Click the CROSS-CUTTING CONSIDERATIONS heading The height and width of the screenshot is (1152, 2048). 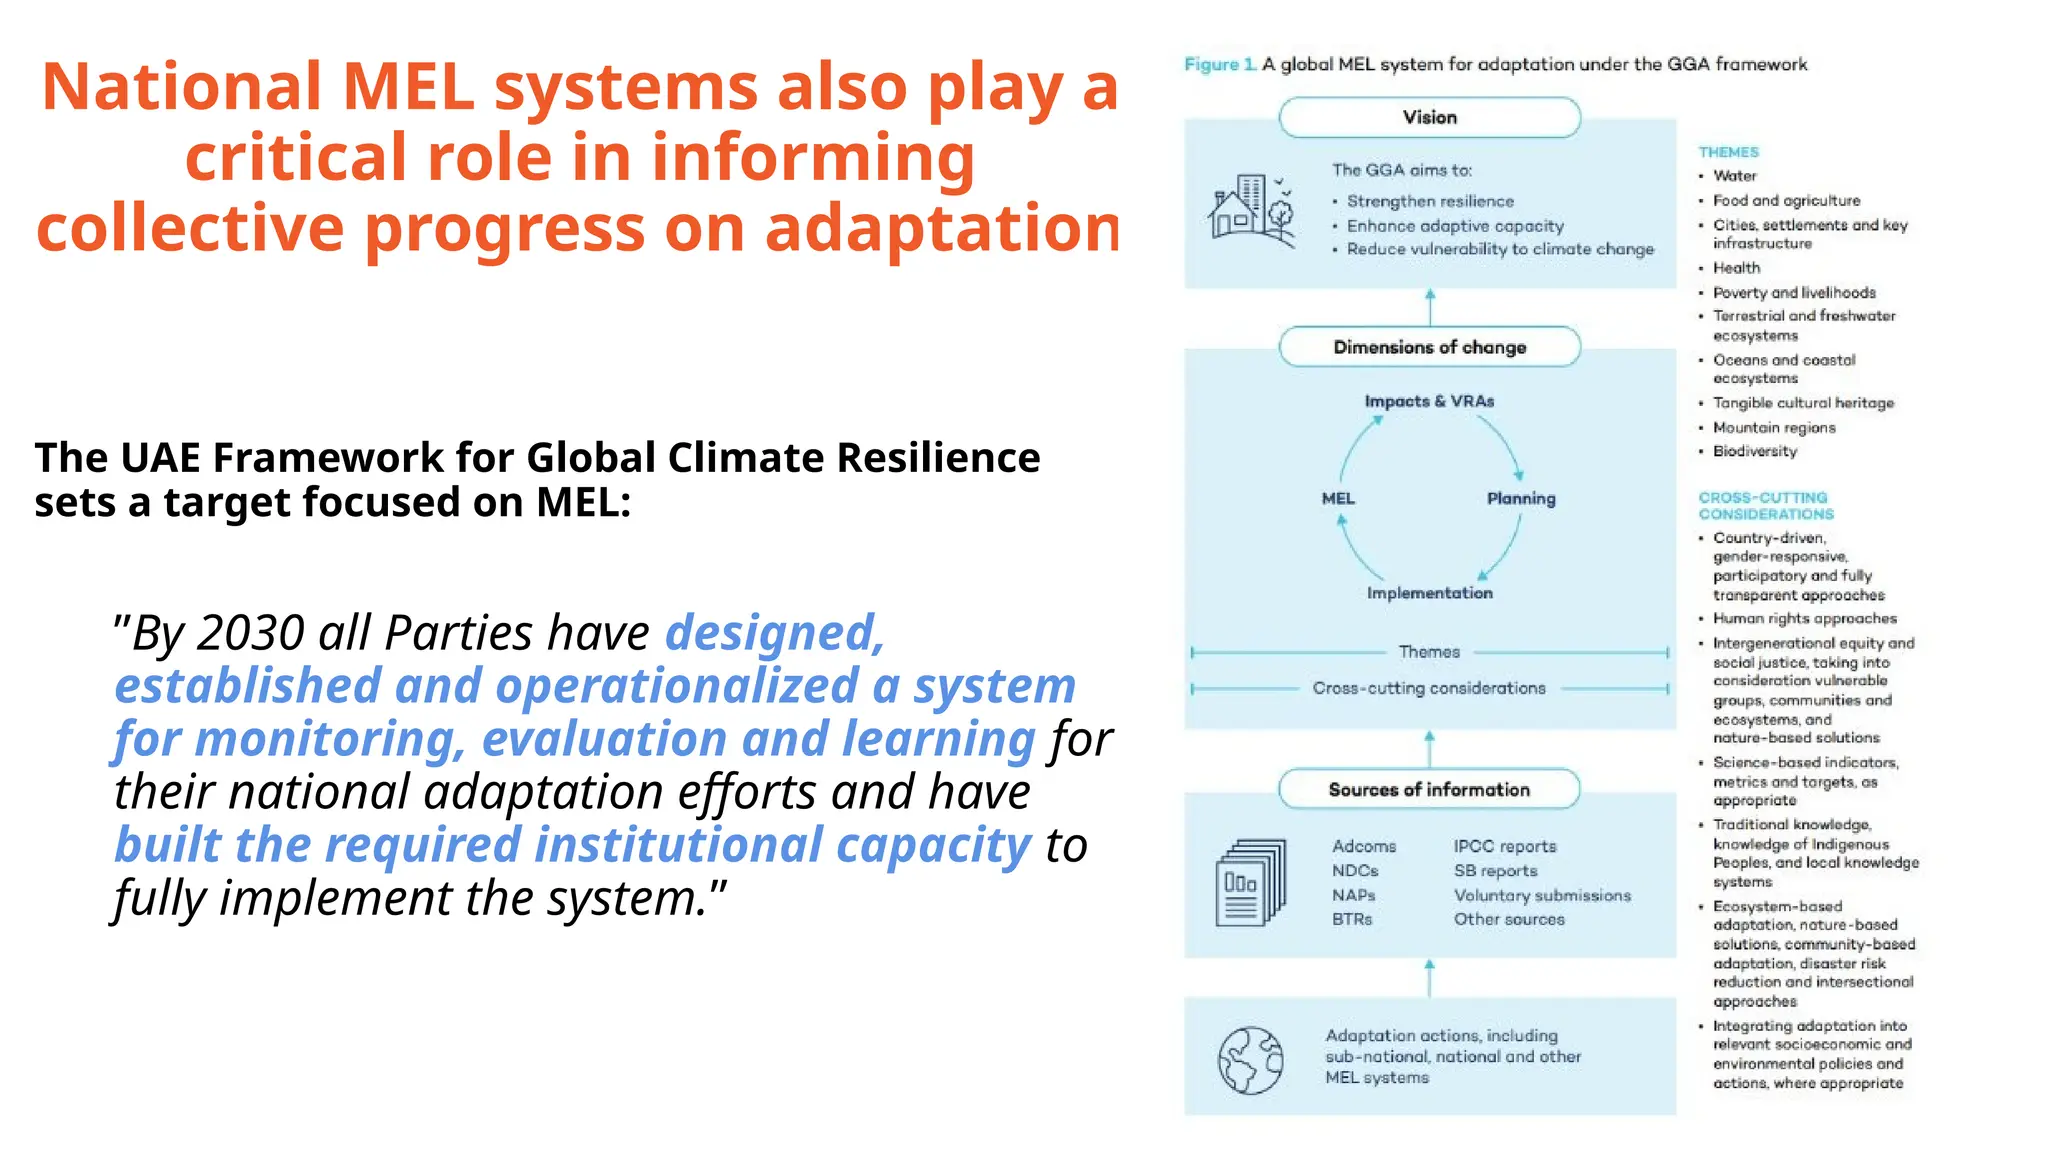(1765, 505)
